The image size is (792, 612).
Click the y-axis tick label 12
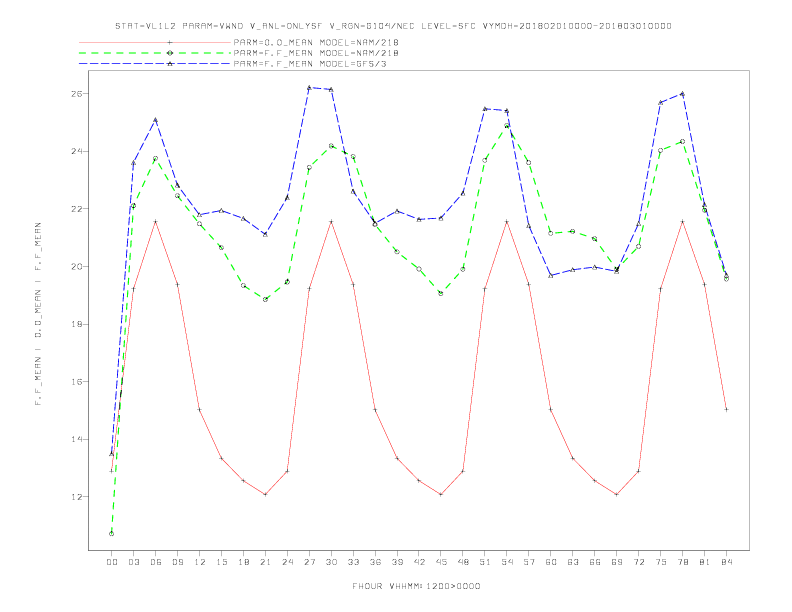point(76,497)
